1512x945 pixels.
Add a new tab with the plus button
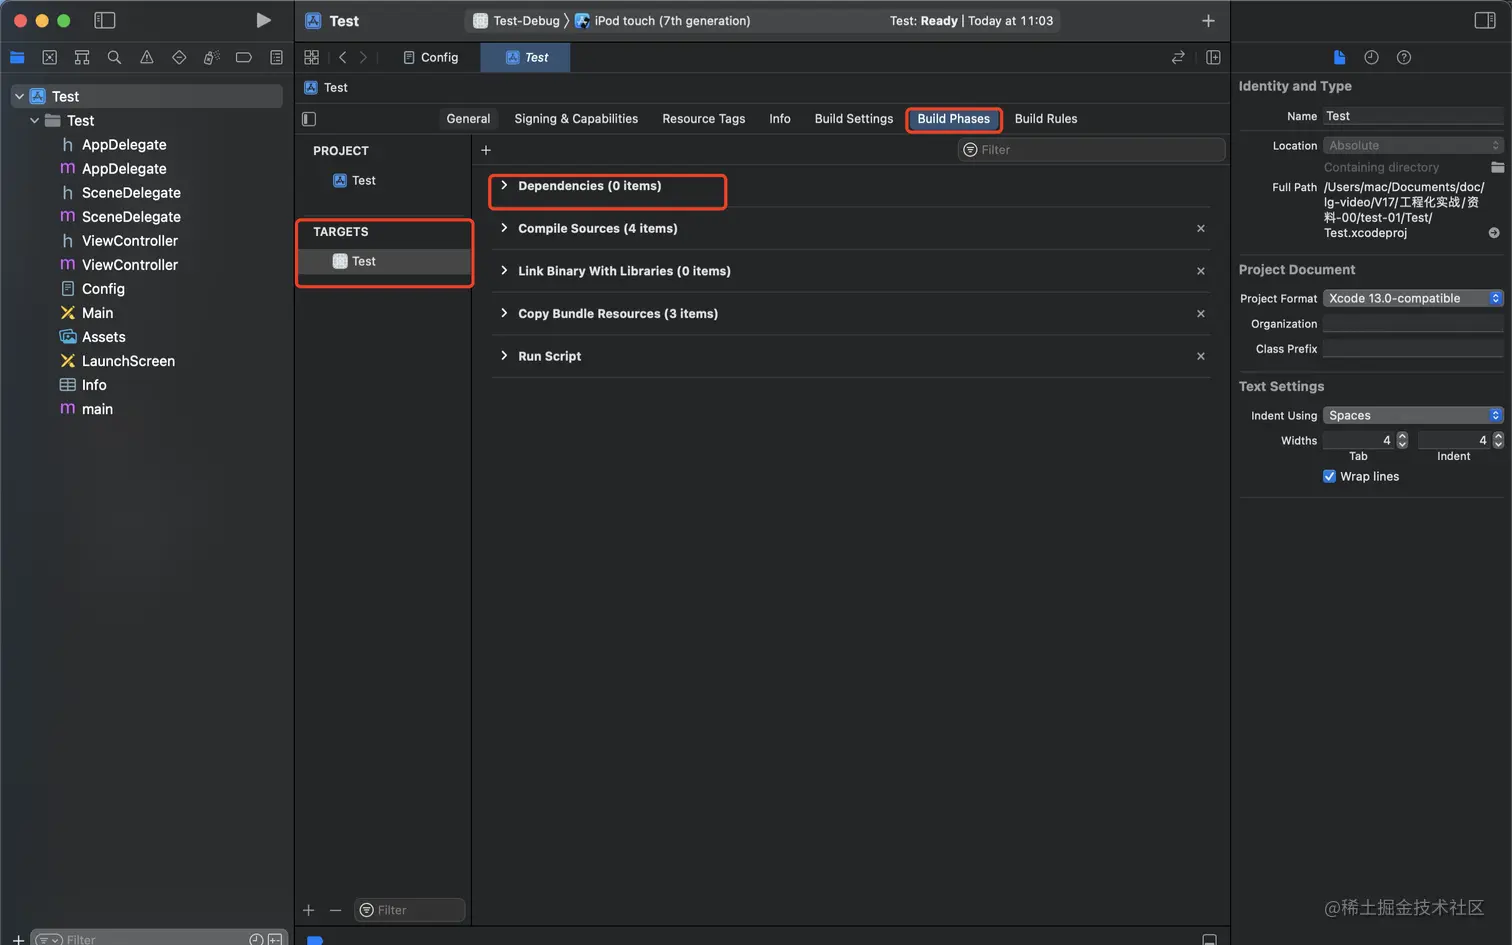(1208, 20)
